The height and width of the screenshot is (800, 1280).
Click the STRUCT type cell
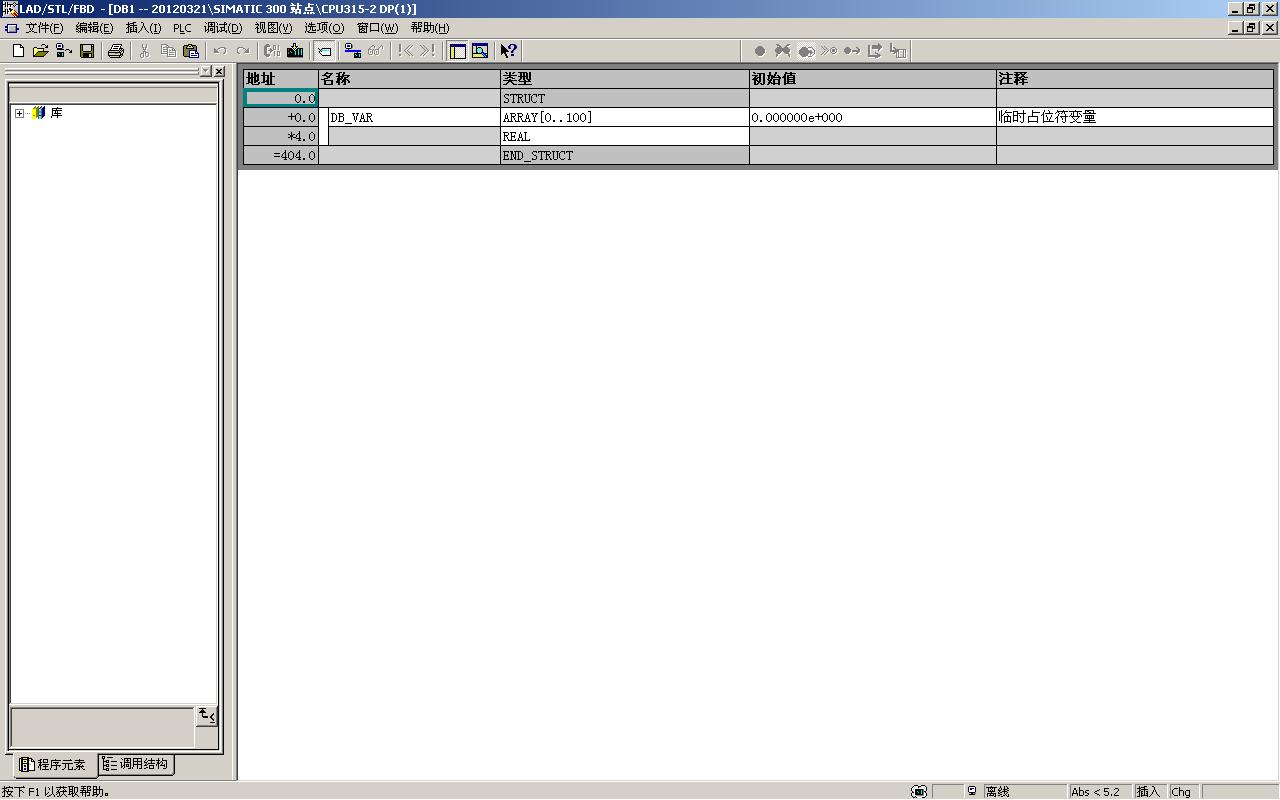pyautogui.click(x=625, y=98)
